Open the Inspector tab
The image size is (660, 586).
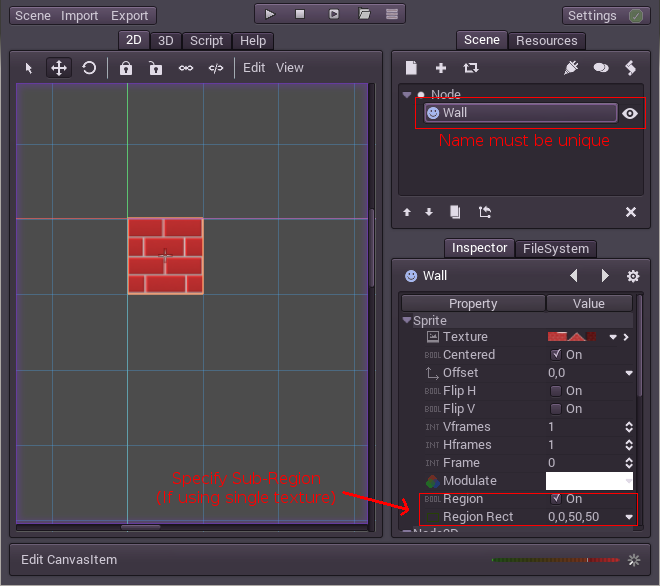[479, 248]
